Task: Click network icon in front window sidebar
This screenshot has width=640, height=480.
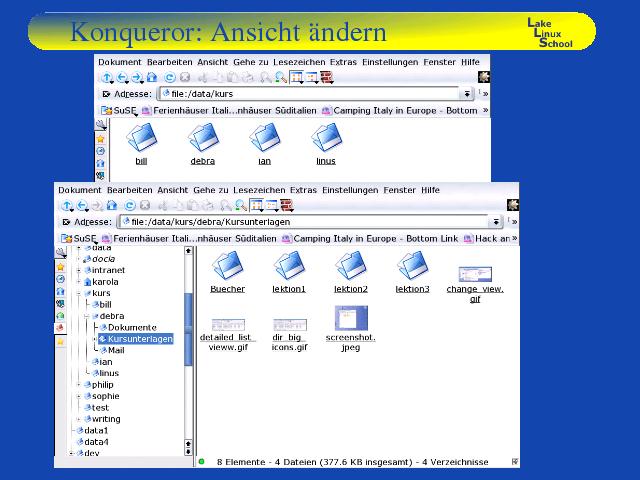Action: [x=60, y=304]
